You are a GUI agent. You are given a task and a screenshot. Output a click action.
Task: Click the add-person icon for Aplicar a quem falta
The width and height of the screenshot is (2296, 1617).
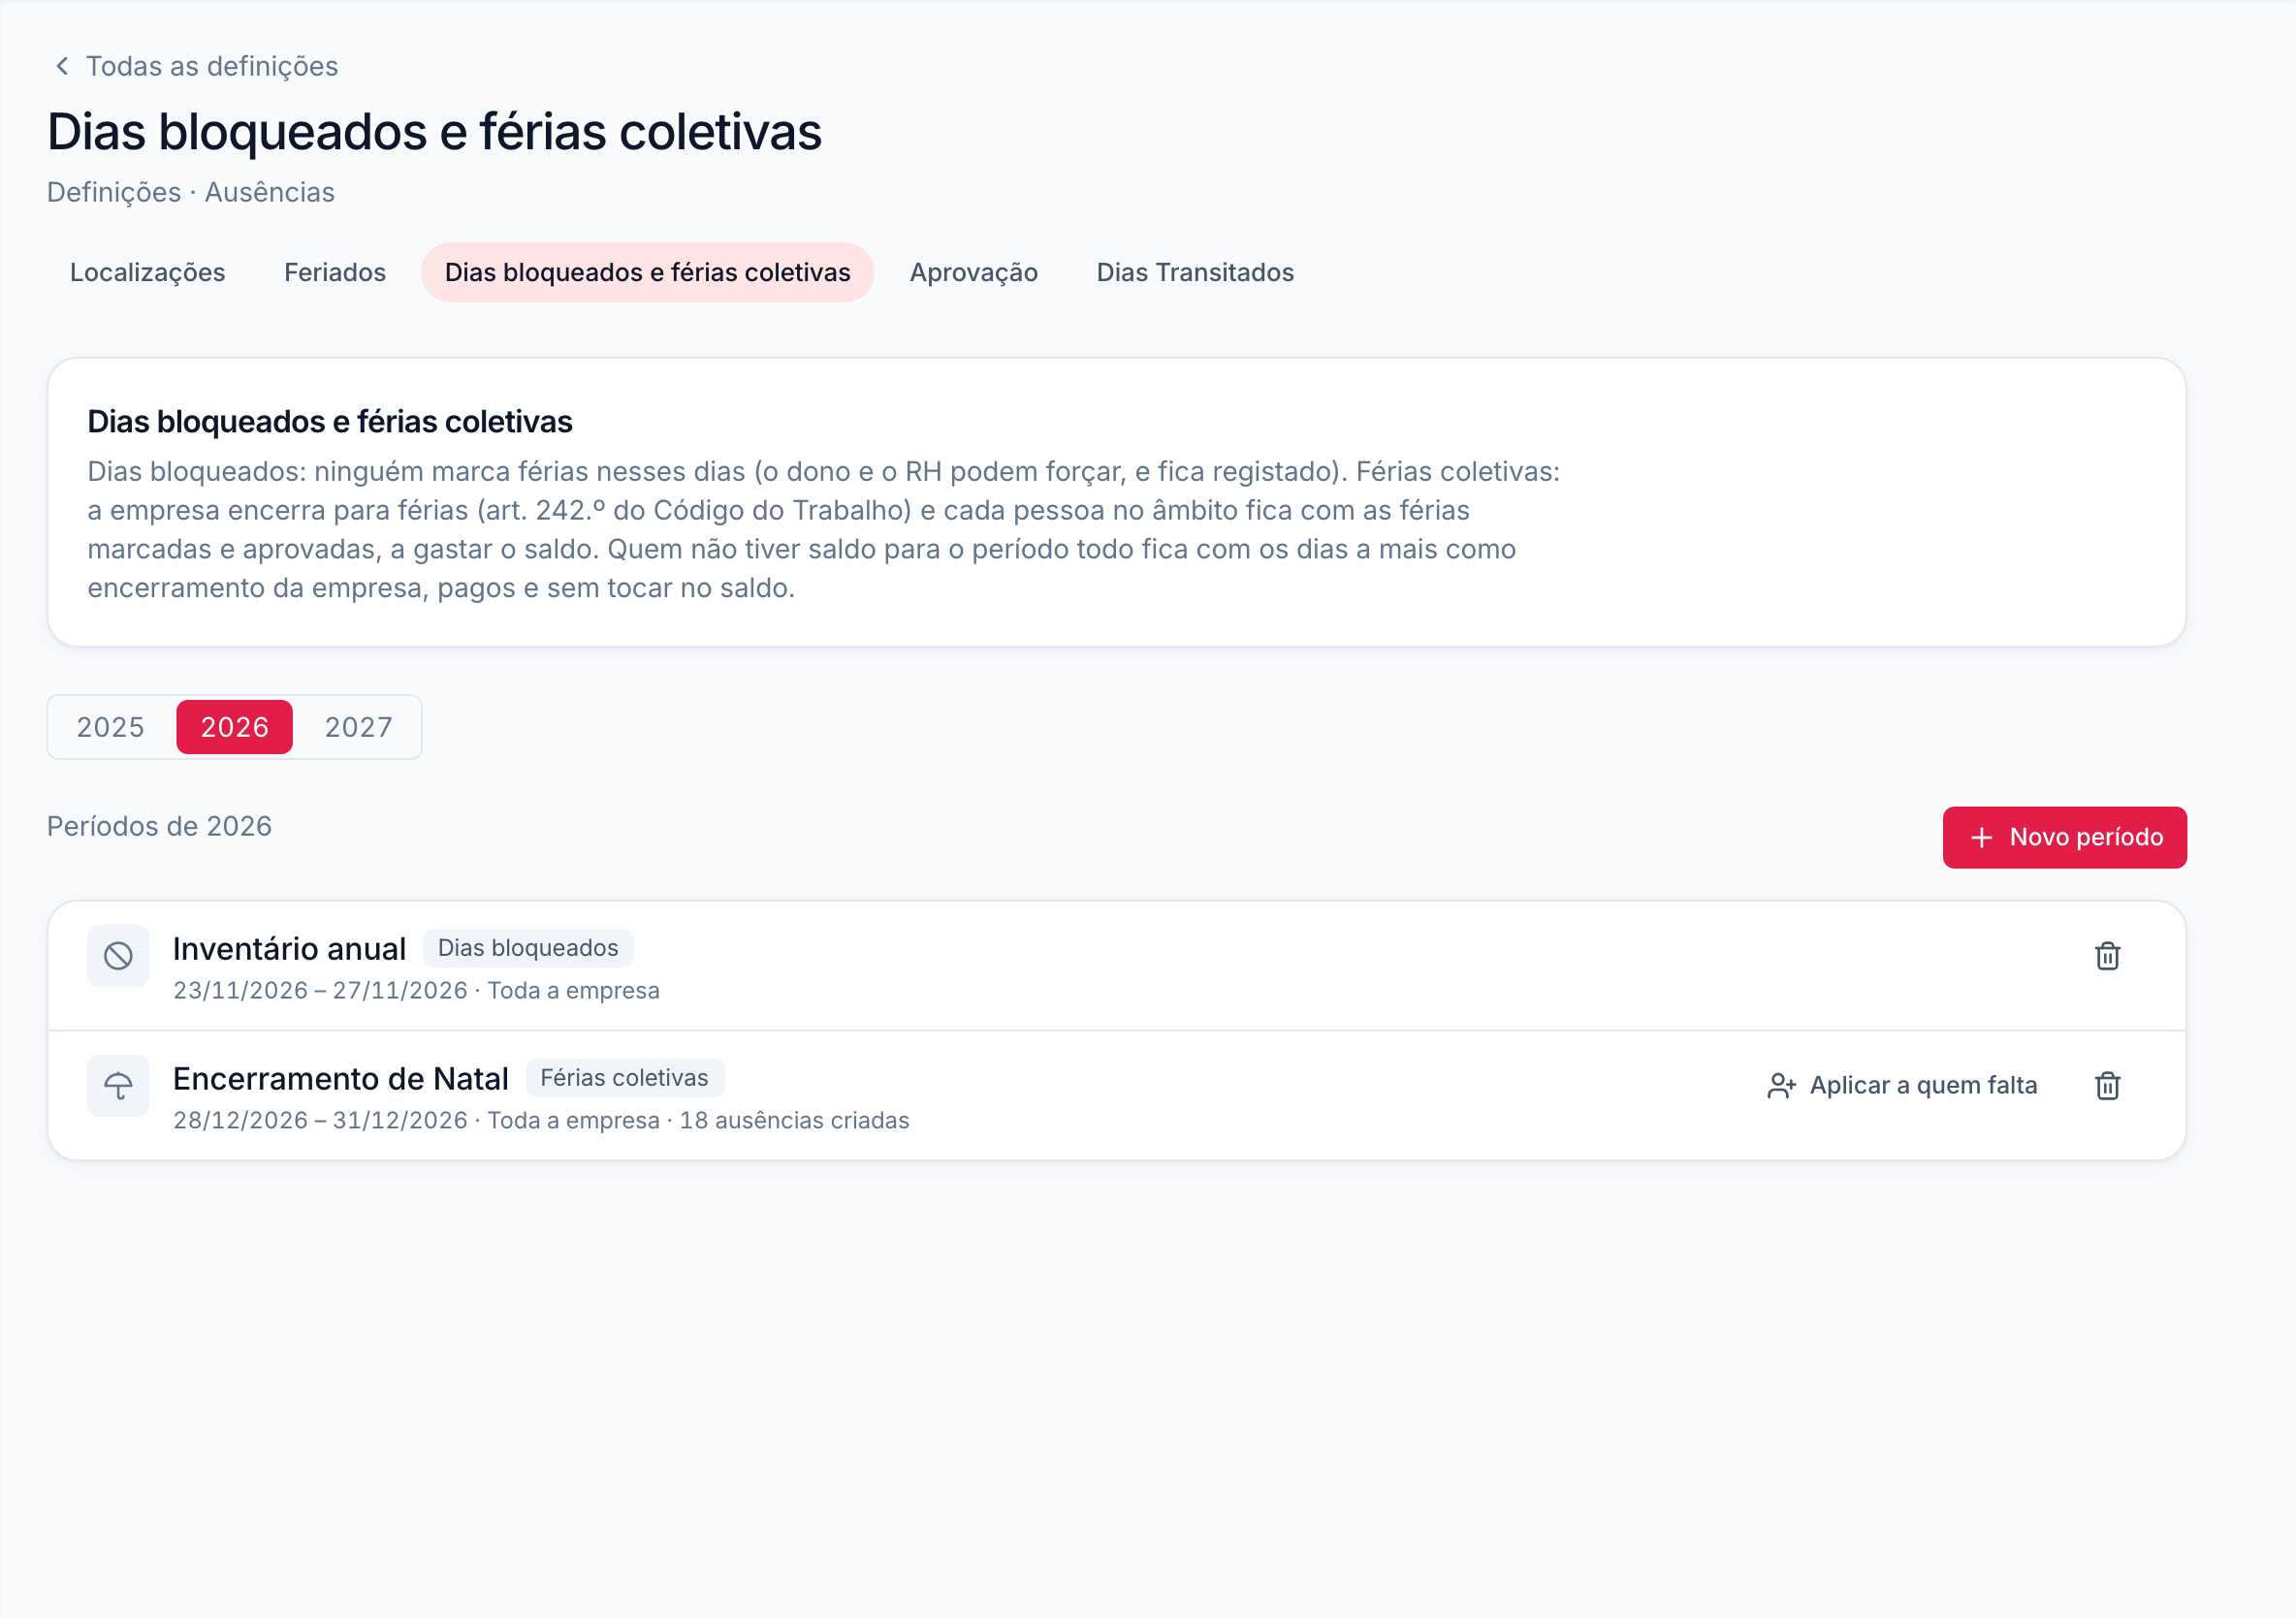point(1781,1086)
